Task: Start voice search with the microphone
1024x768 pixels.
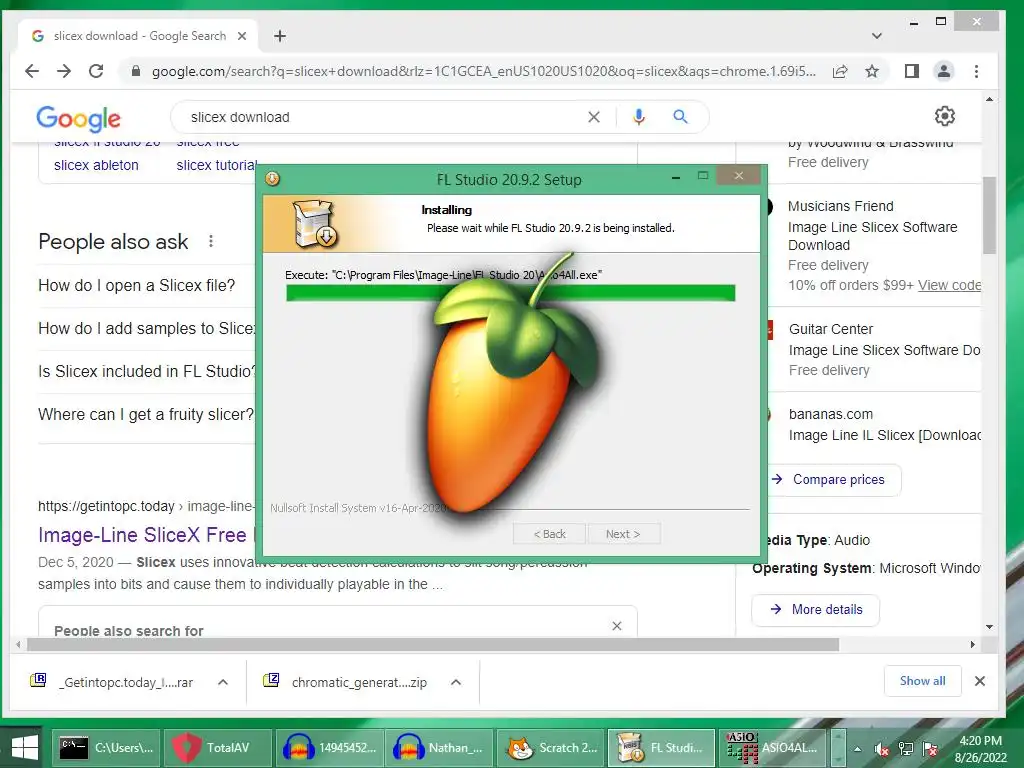Action: click(x=639, y=117)
